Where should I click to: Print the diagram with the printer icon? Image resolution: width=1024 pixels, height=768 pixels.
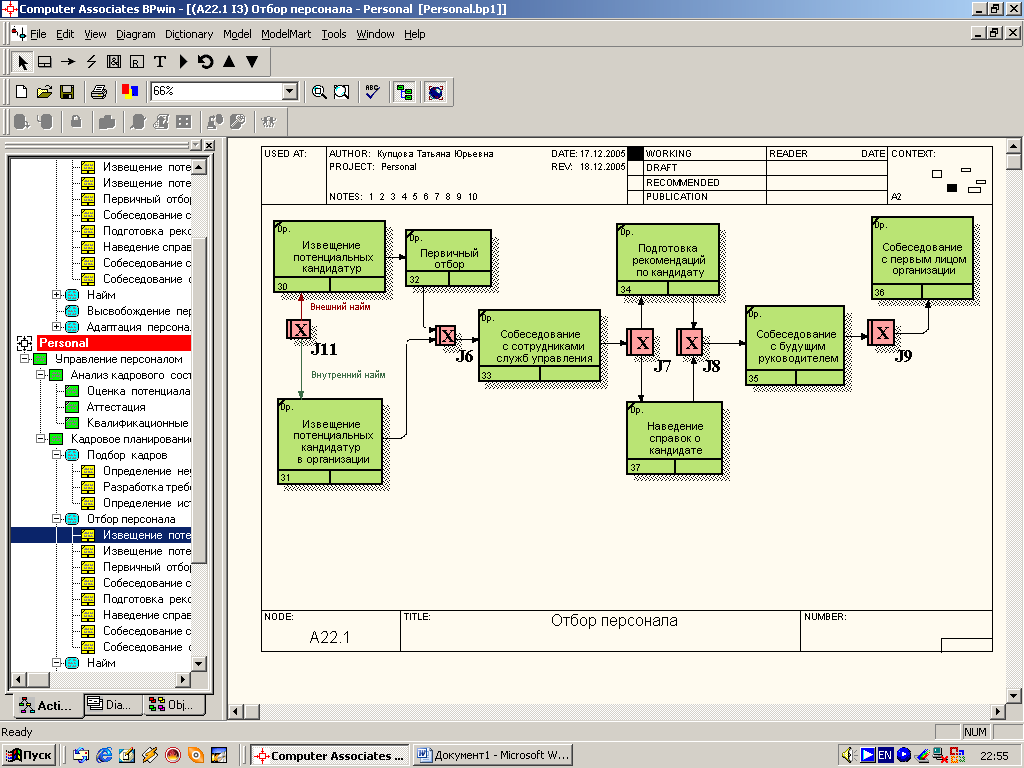click(x=99, y=92)
